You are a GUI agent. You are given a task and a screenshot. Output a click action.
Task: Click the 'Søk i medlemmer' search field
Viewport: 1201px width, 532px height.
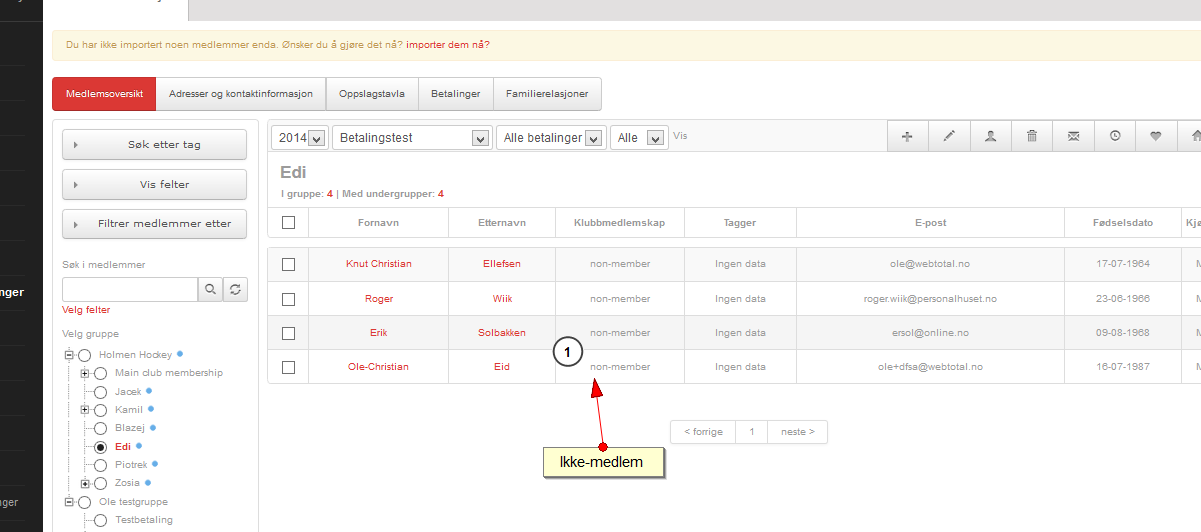[130, 290]
